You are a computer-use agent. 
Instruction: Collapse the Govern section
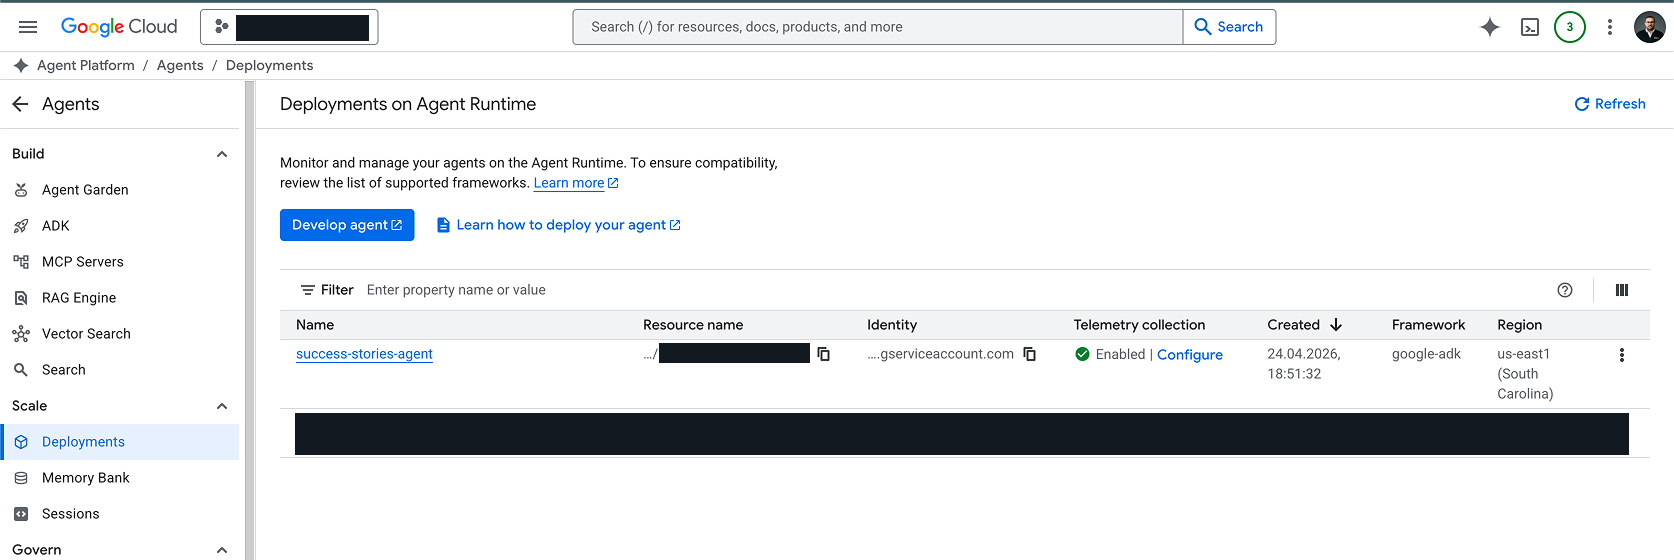(x=222, y=550)
